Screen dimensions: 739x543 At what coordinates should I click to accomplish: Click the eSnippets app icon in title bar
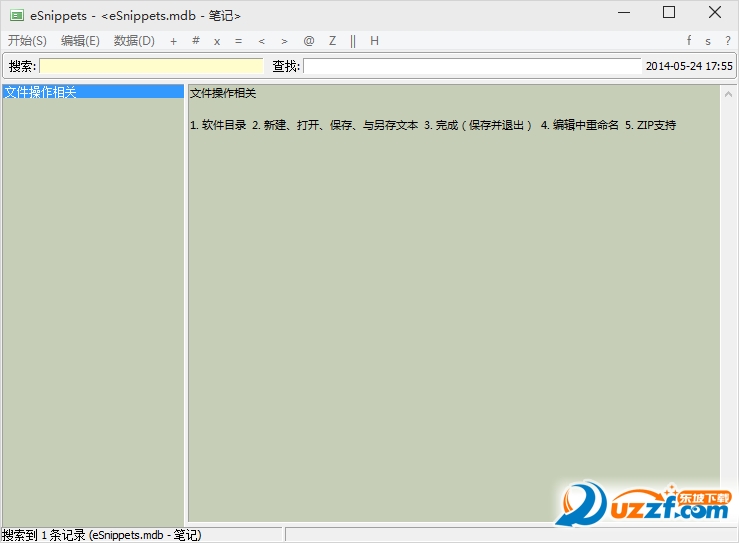pyautogui.click(x=17, y=16)
